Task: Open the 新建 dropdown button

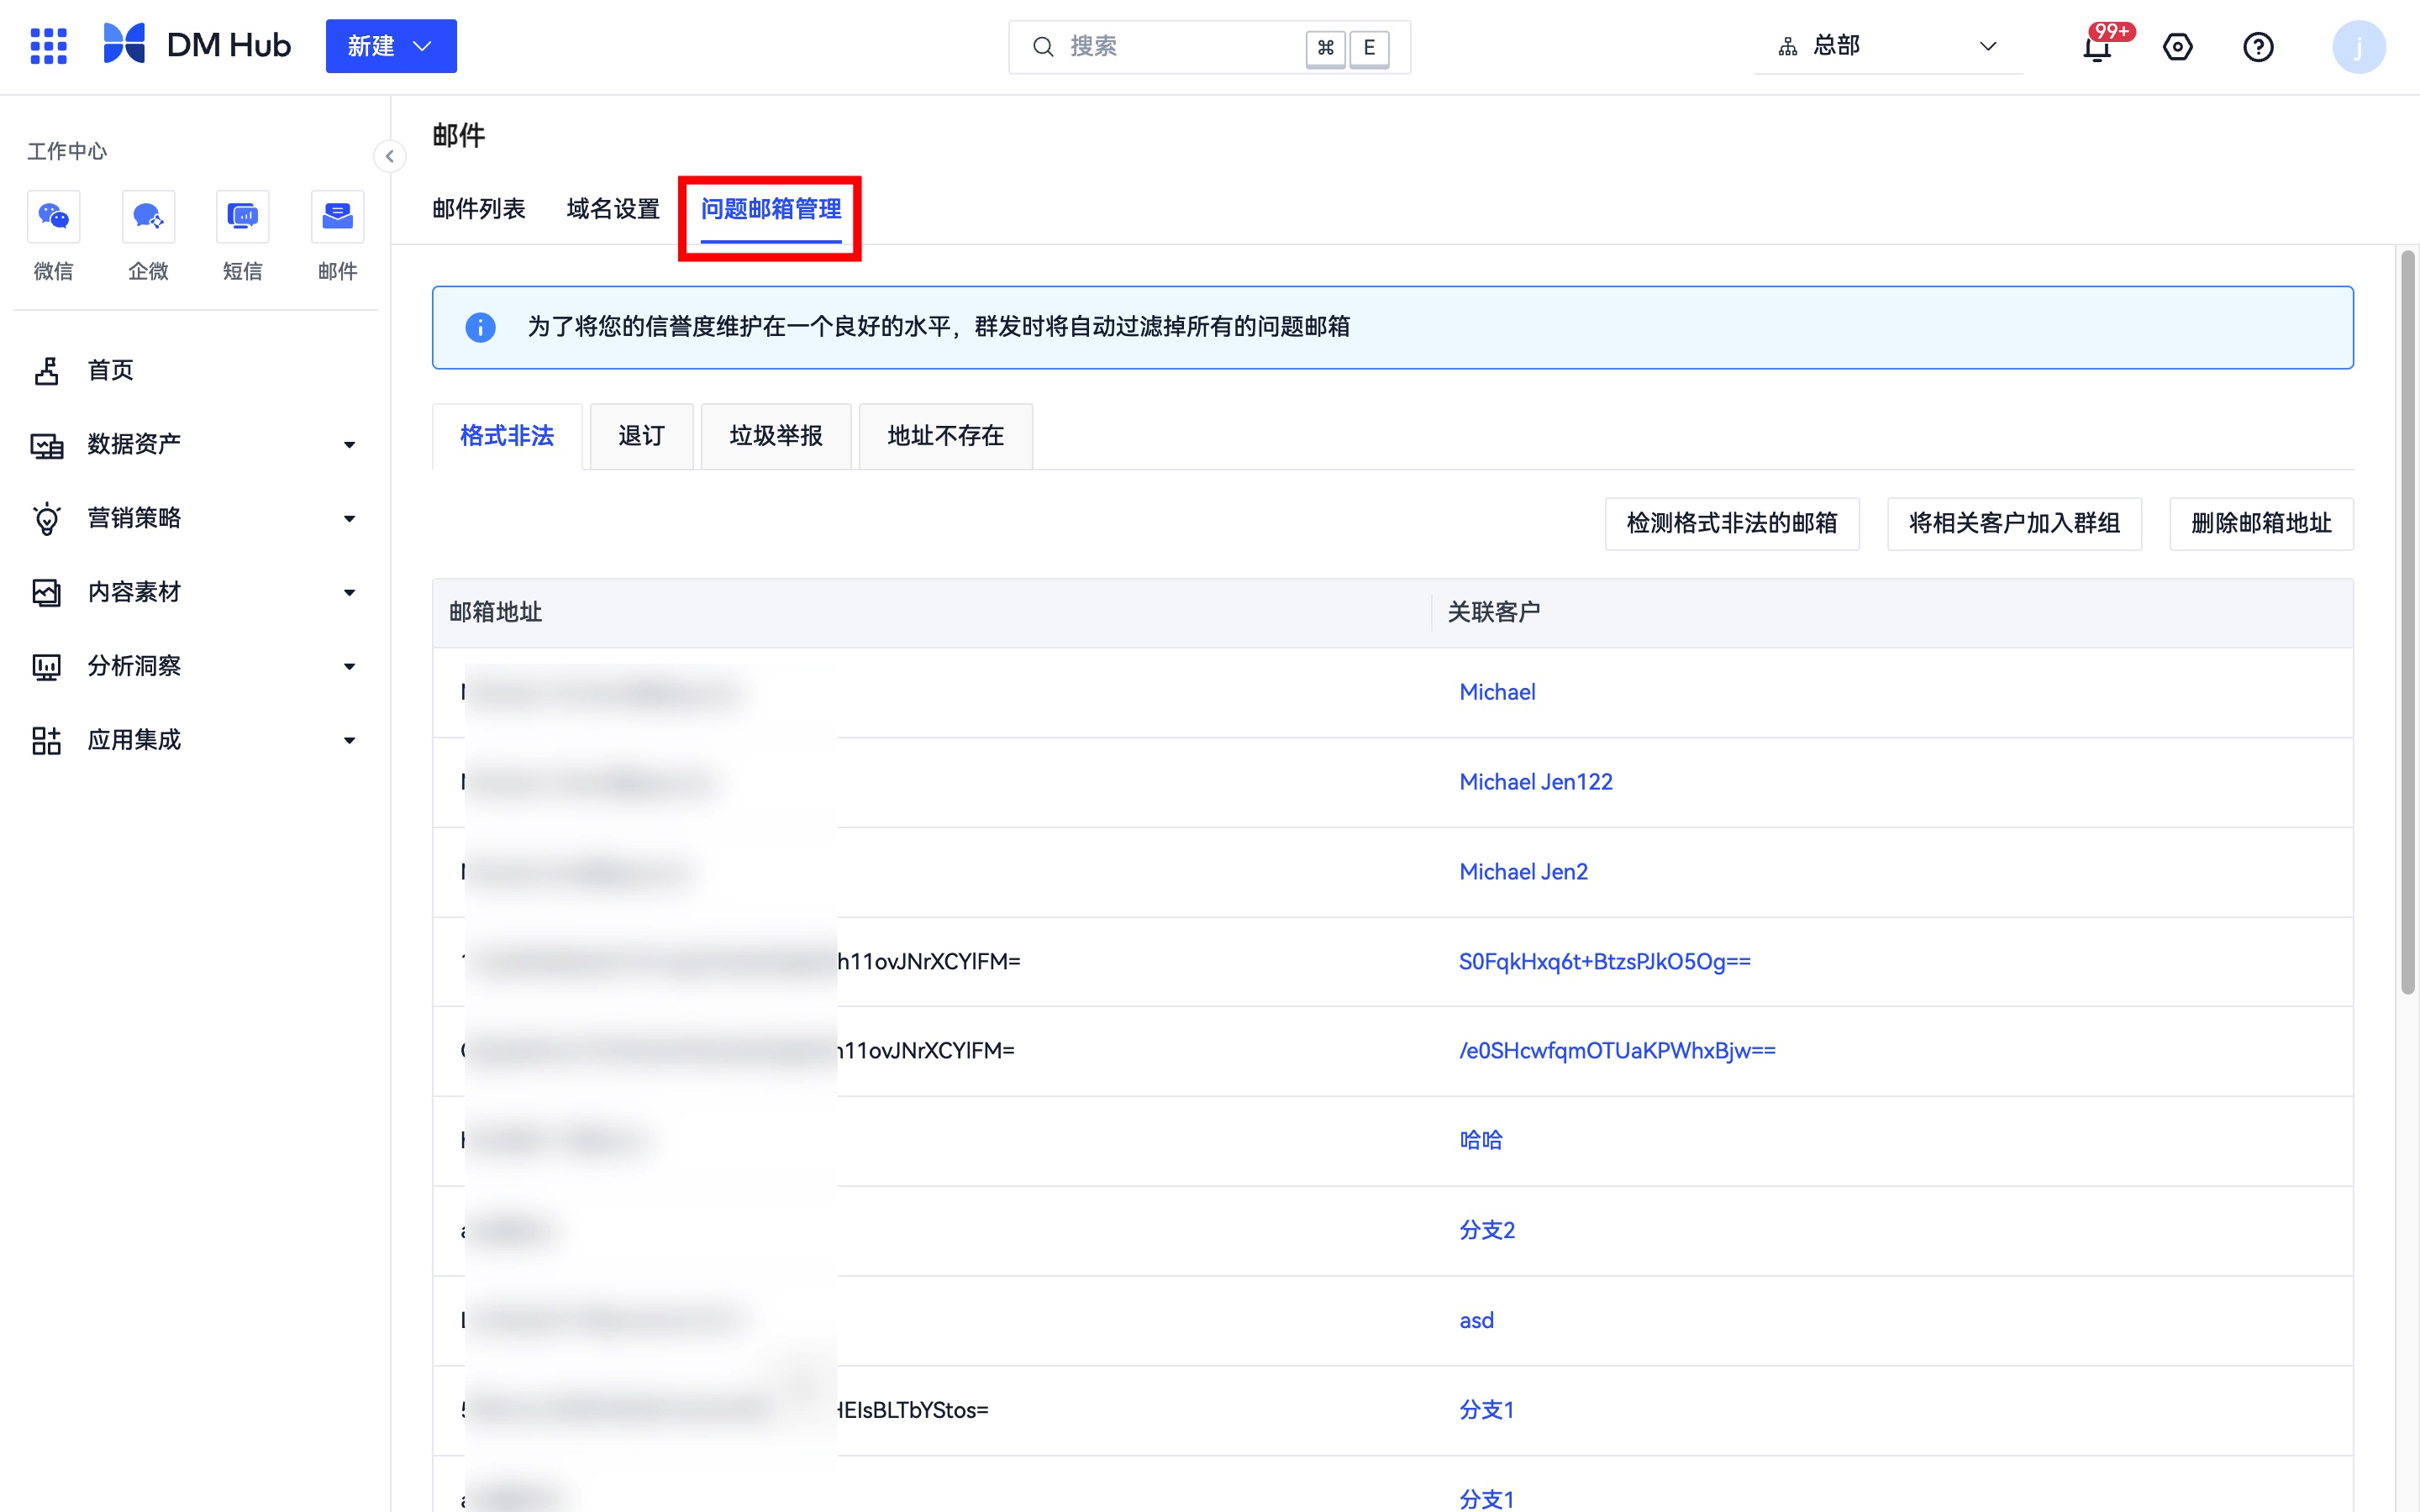Action: tap(391, 46)
